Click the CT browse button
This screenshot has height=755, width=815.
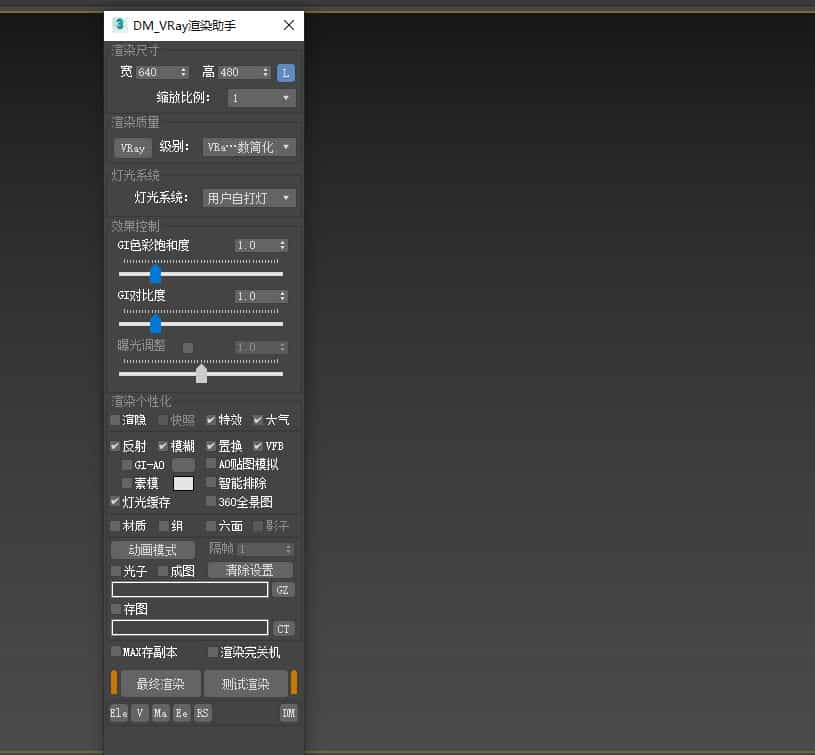pos(283,629)
